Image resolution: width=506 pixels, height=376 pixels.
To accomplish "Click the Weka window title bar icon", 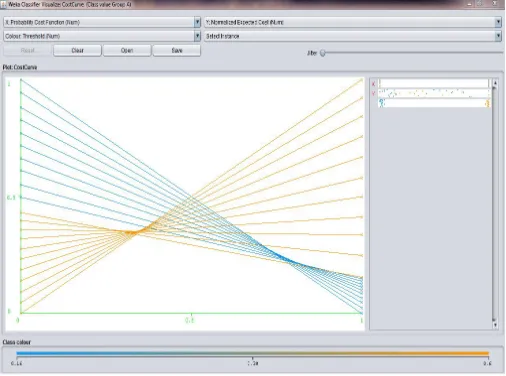I will click(x=4, y=4).
